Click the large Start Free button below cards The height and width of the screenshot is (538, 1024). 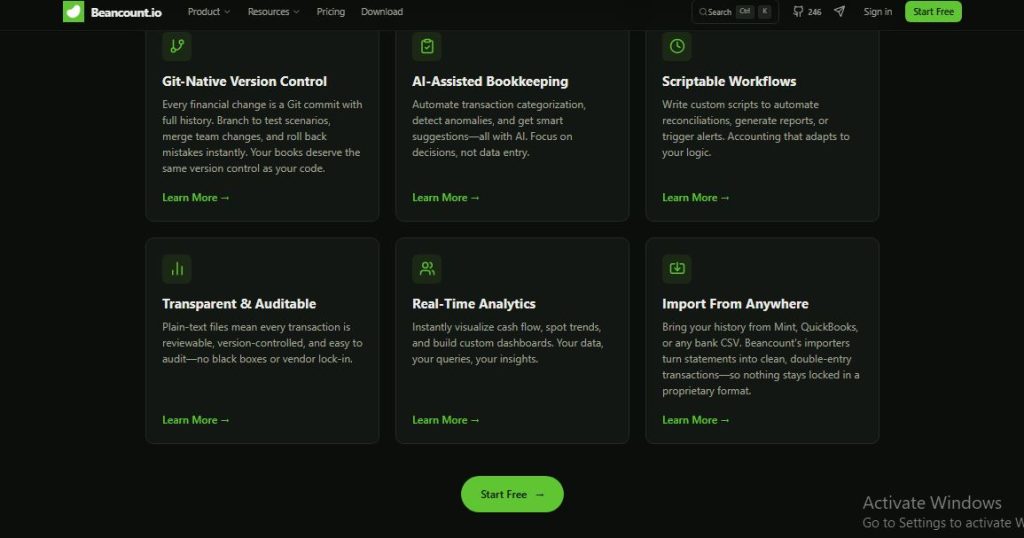pyautogui.click(x=512, y=494)
